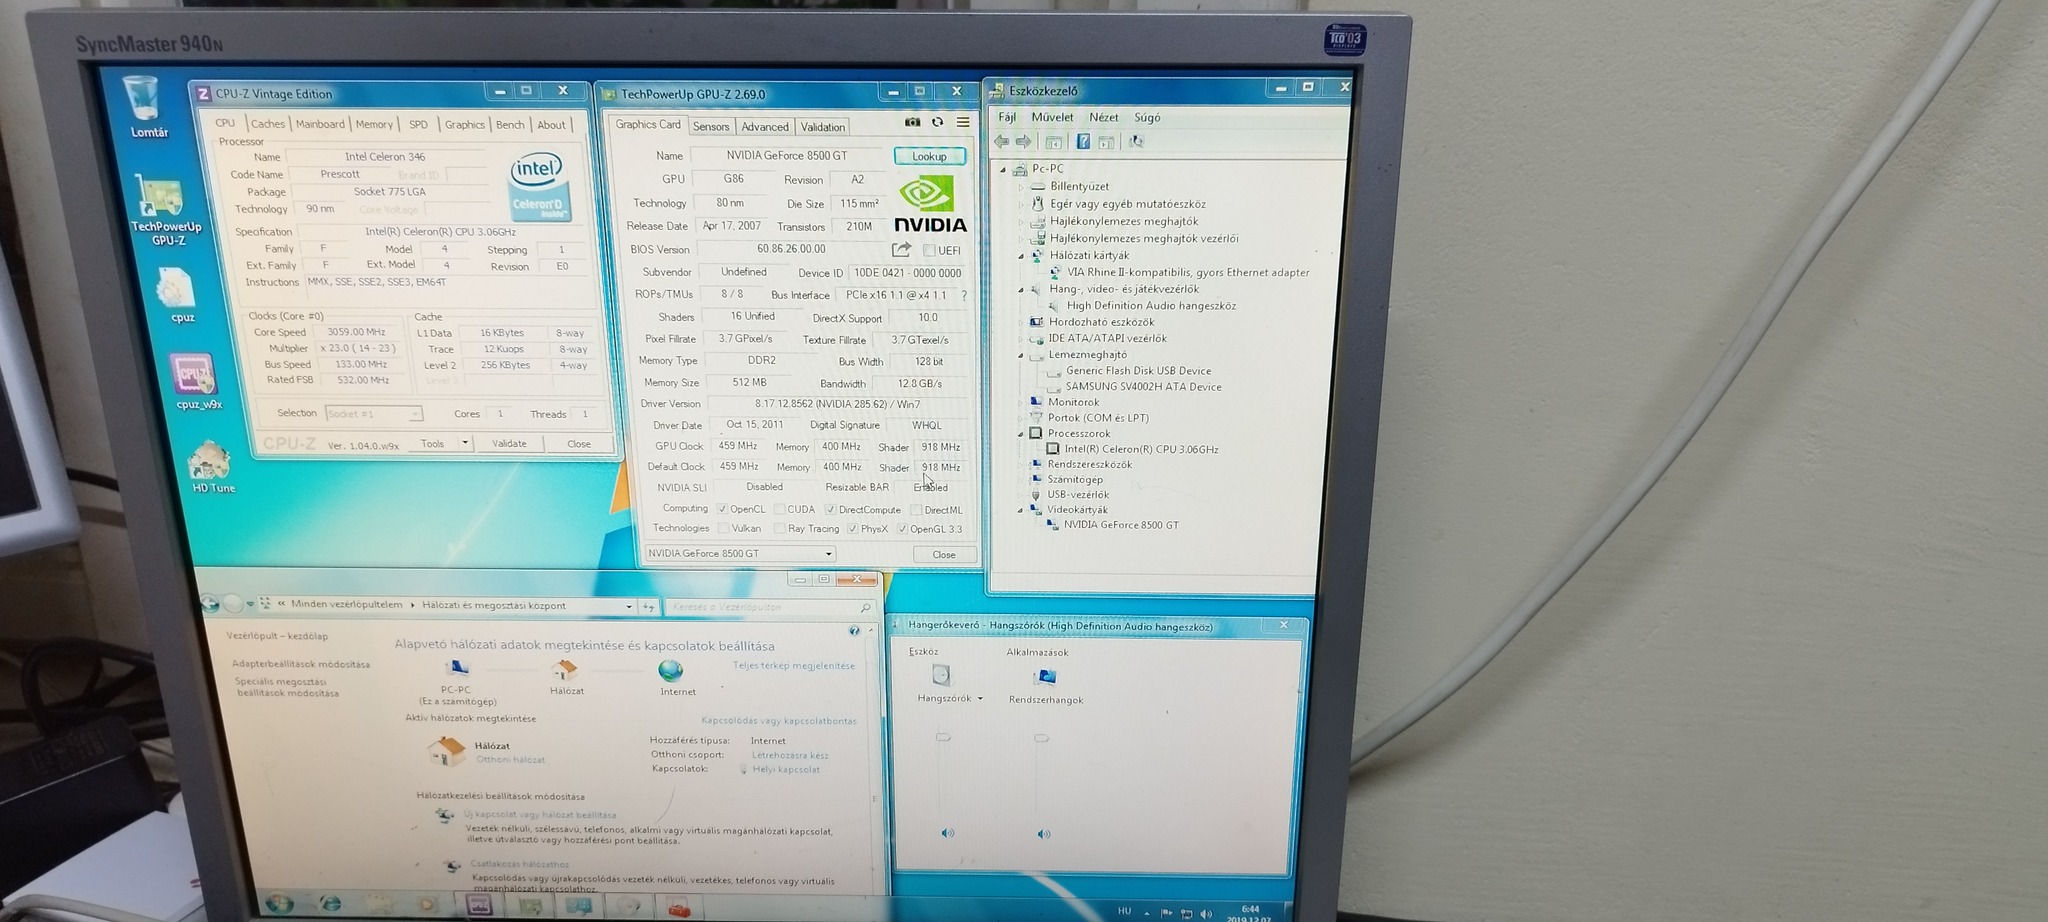Select the cpuz desktop icon
This screenshot has width=2048, height=922.
179,296
